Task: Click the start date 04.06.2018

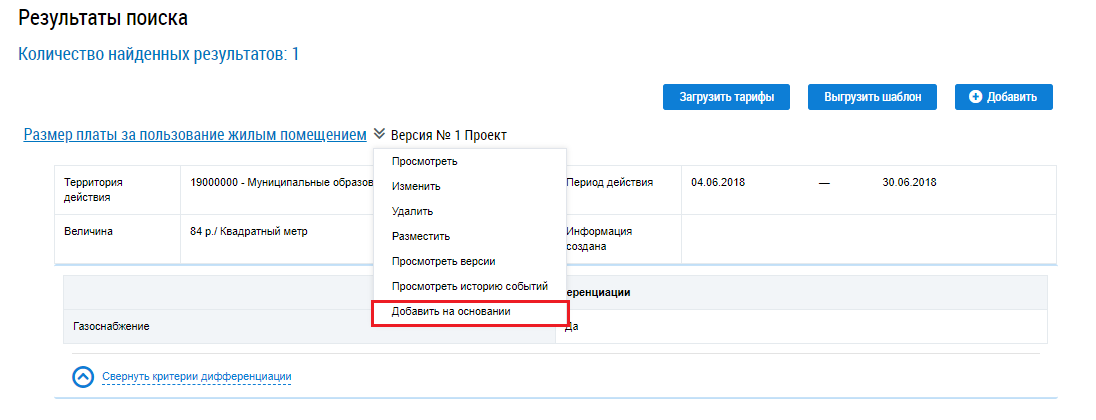Action: (x=718, y=183)
